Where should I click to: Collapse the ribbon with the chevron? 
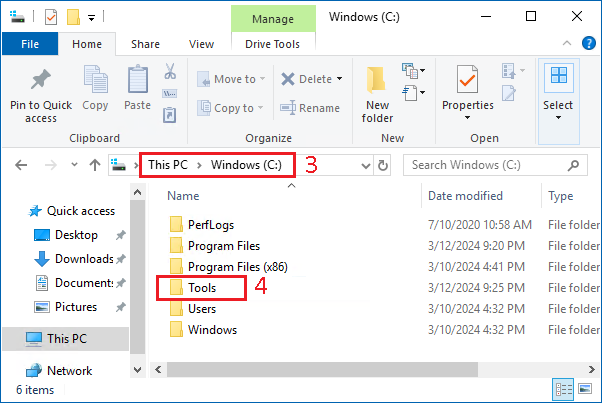pyautogui.click(x=567, y=43)
